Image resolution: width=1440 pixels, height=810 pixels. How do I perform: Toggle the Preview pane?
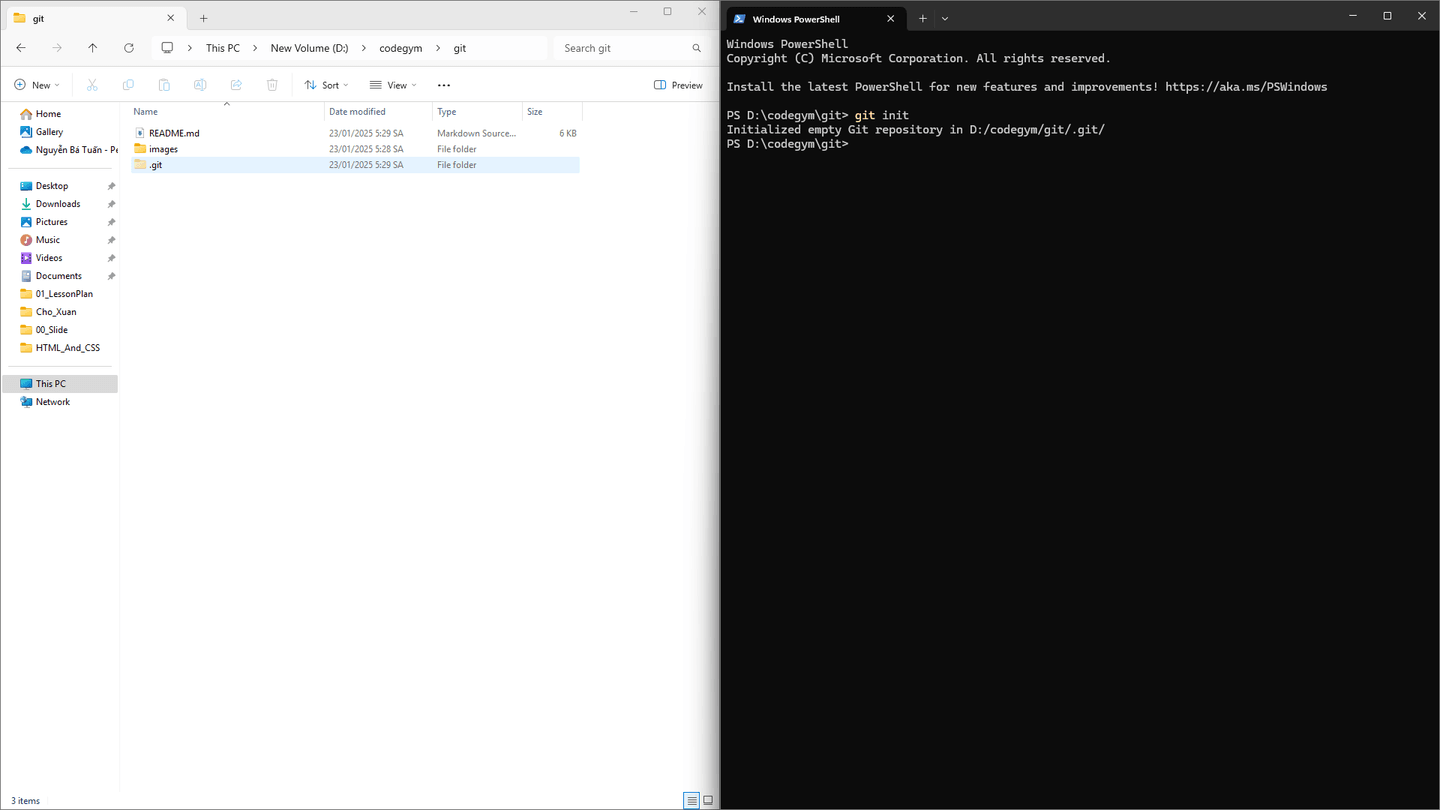678,85
